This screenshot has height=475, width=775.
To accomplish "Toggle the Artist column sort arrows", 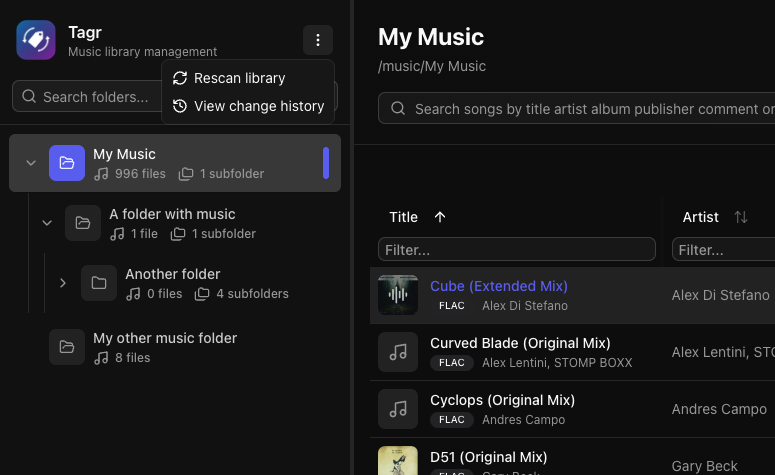I will point(741,217).
